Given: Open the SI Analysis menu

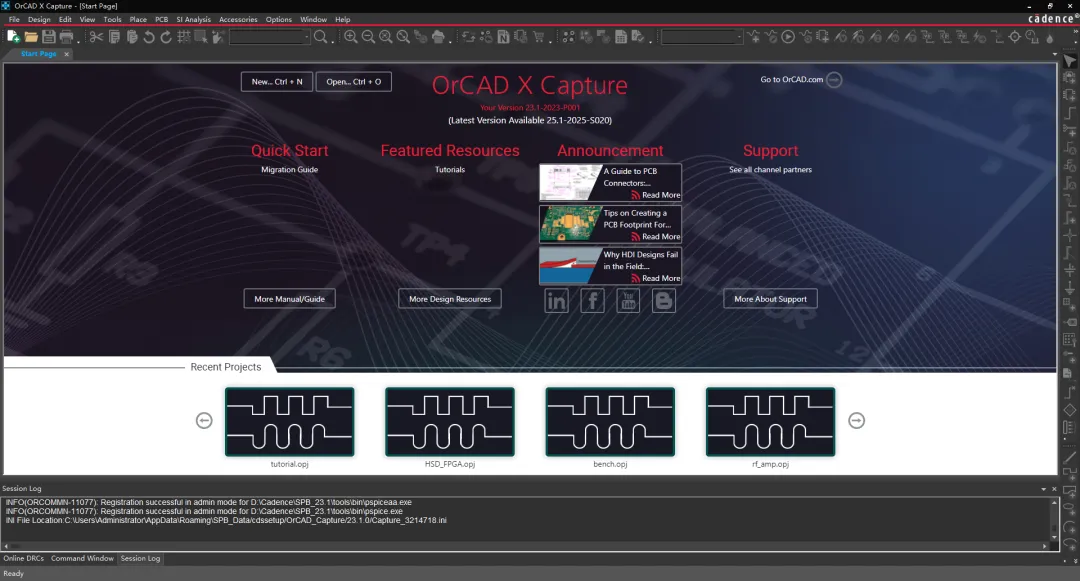Looking at the screenshot, I should (x=194, y=19).
